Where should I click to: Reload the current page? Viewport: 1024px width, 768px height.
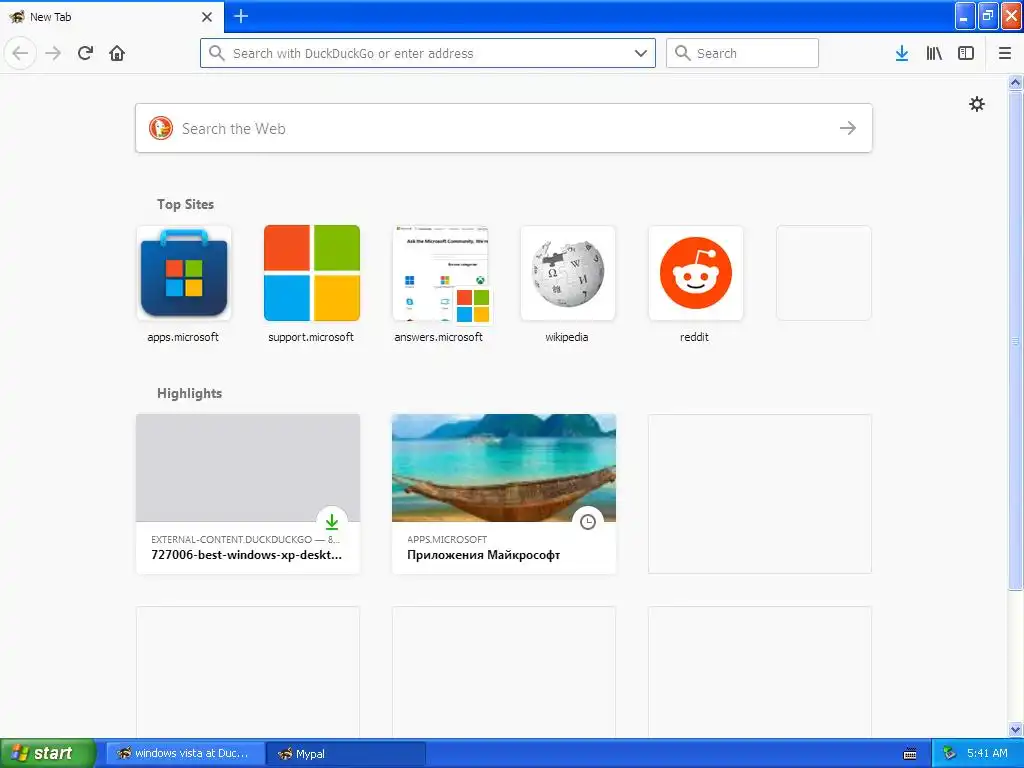(85, 53)
